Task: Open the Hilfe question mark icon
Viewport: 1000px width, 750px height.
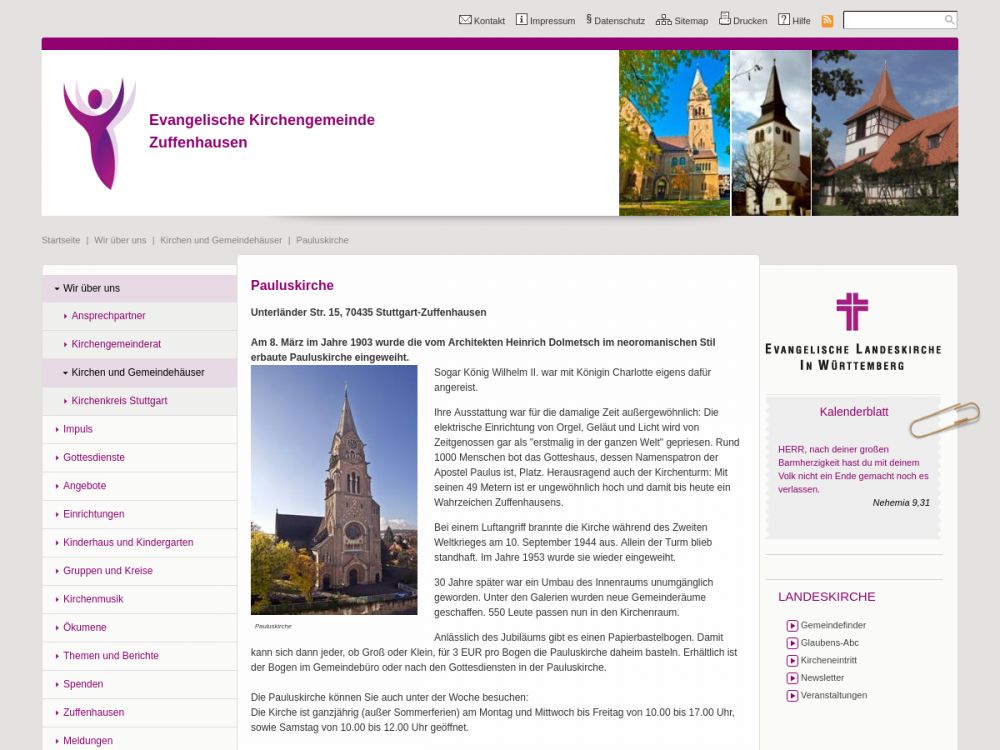Action: click(x=784, y=20)
